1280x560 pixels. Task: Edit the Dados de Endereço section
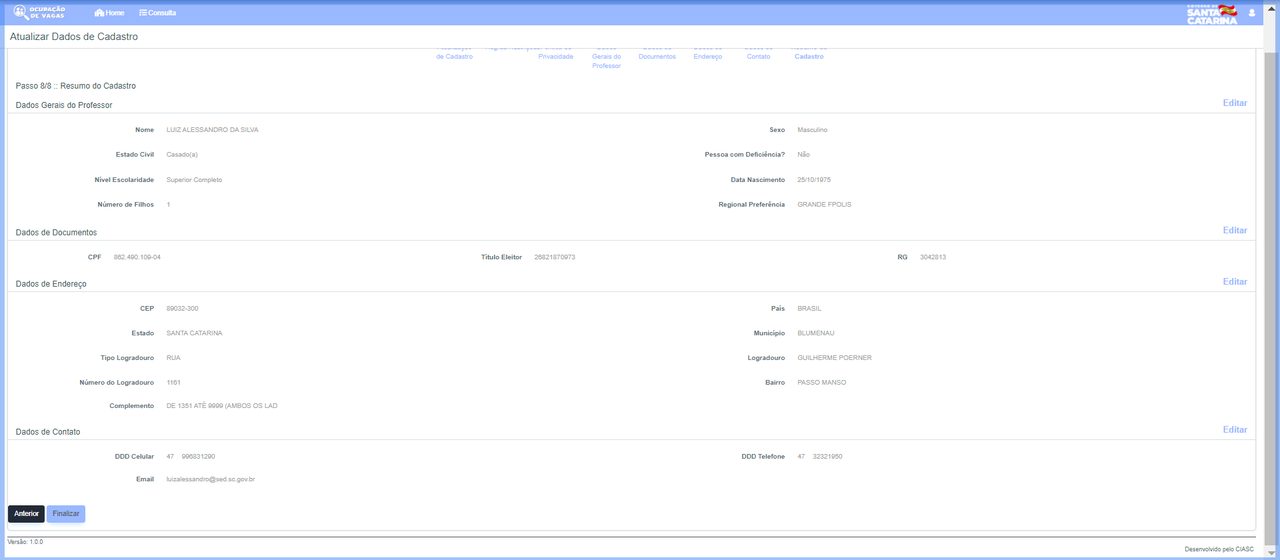[1235, 282]
